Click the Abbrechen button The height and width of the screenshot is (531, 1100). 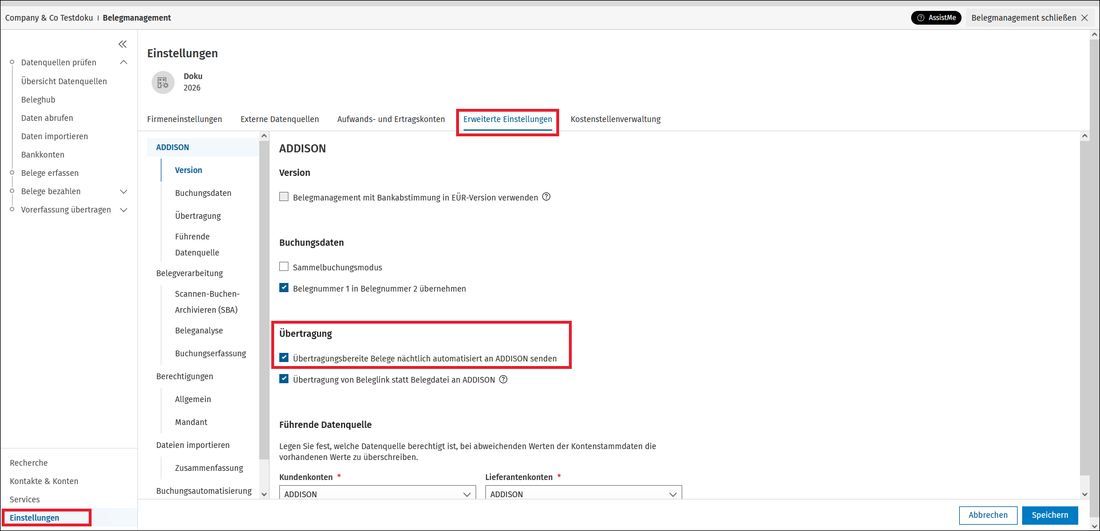tap(988, 515)
